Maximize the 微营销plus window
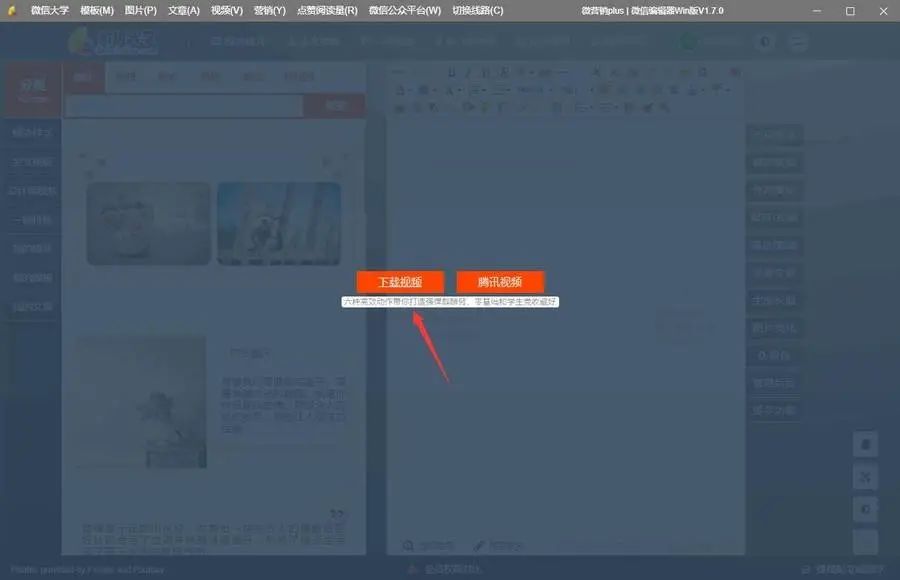Viewport: 900px width, 580px height. click(x=850, y=10)
